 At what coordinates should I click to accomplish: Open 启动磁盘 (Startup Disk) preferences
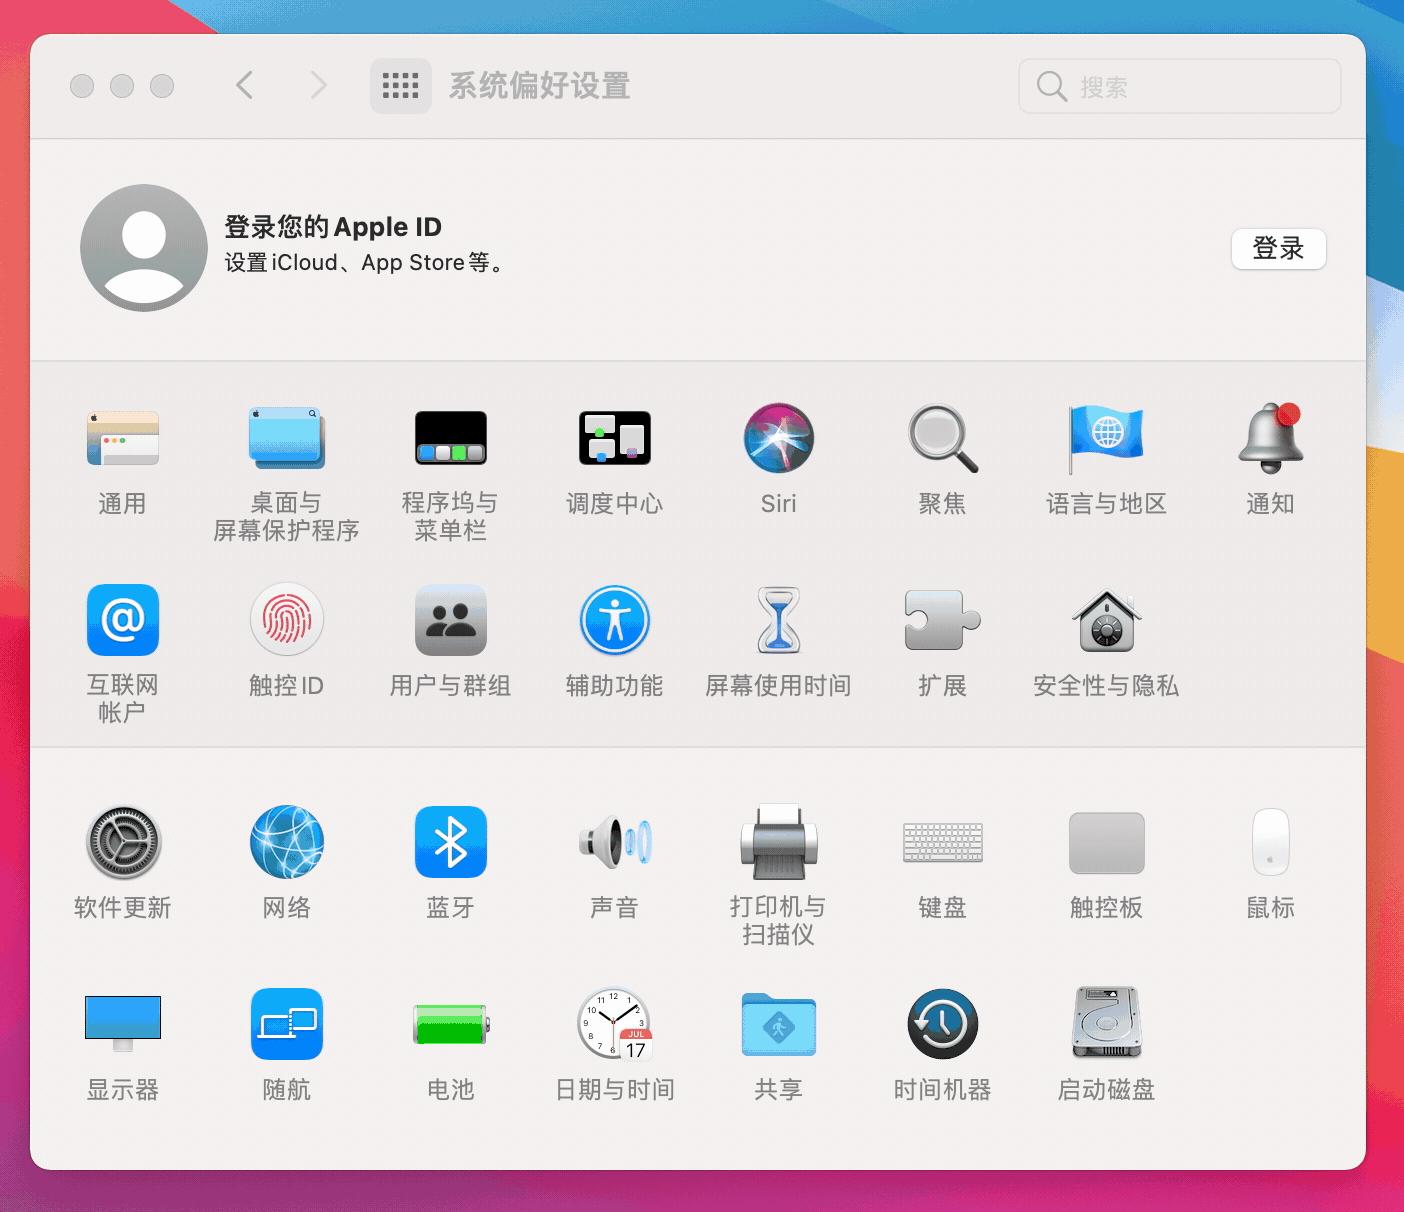(1106, 1024)
